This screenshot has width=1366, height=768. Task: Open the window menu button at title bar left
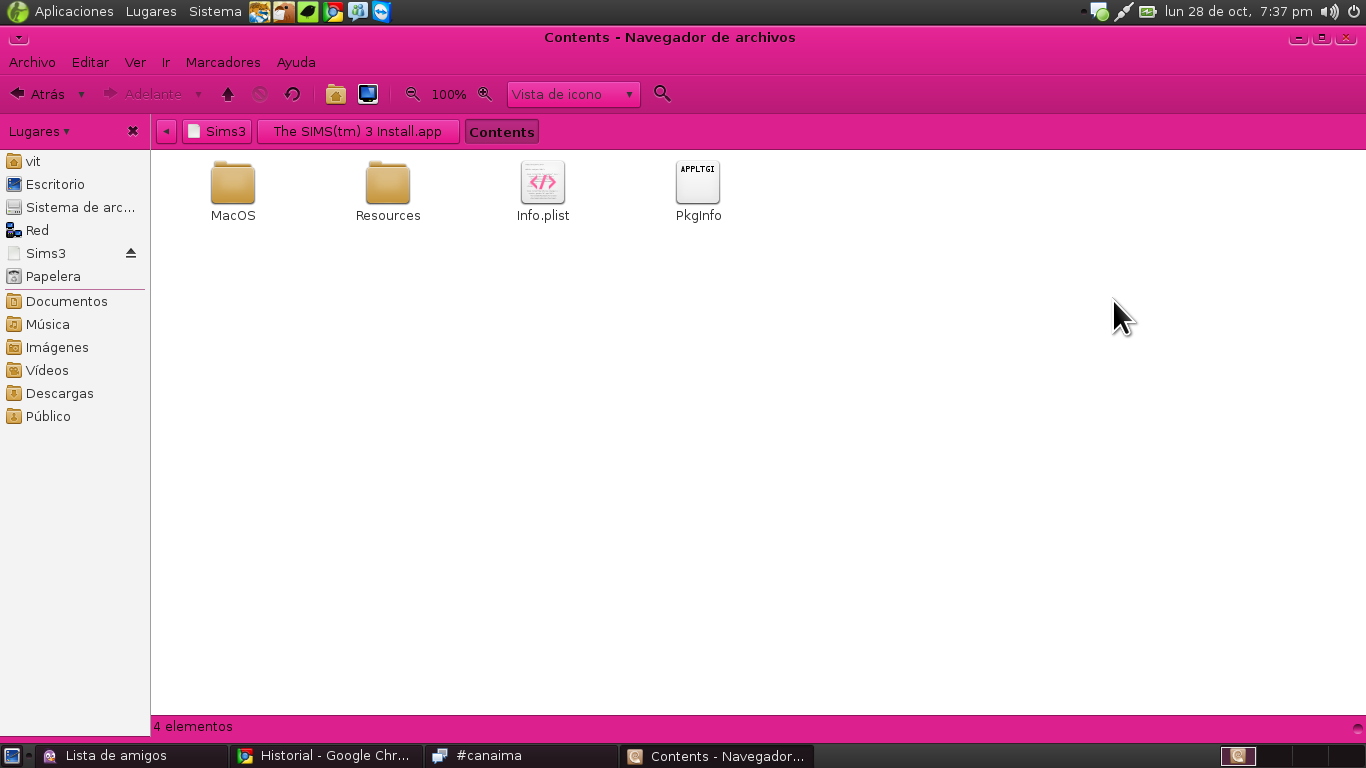pos(19,38)
